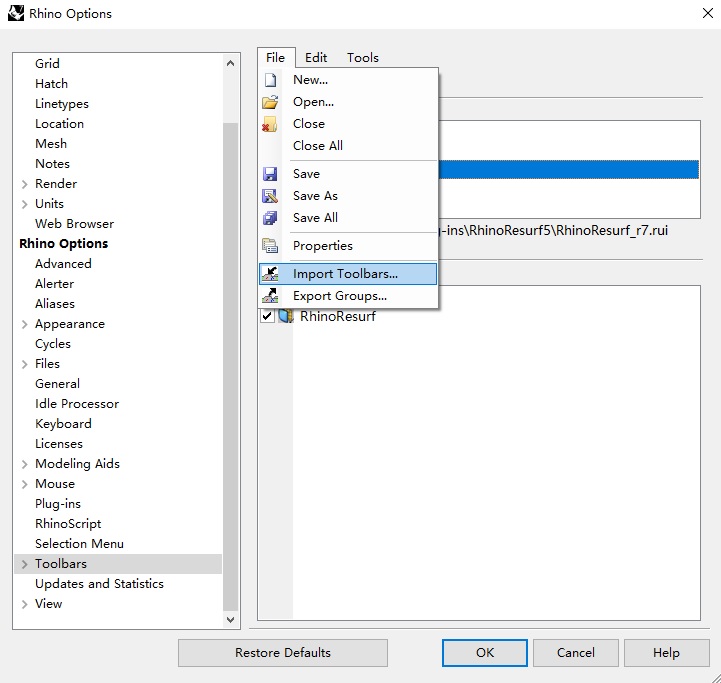Select Advanced in options tree
721x683 pixels.
(63, 264)
